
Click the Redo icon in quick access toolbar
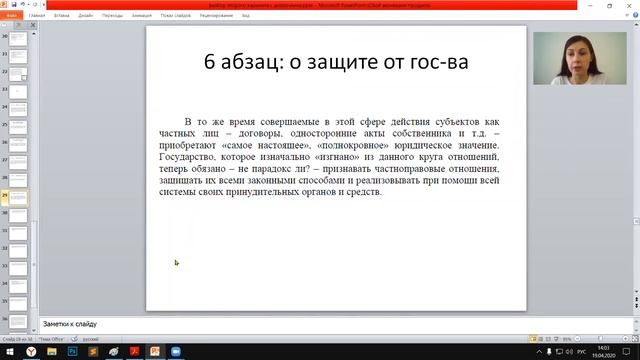pyautogui.click(x=35, y=4)
